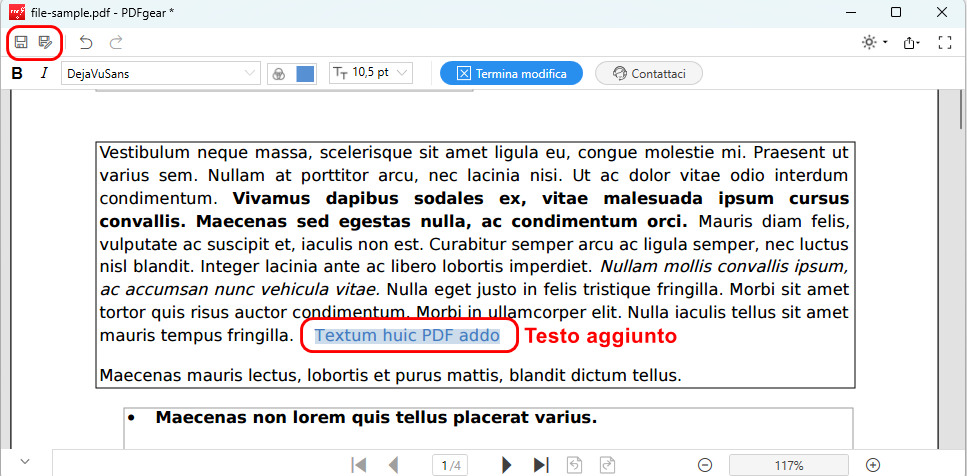The height and width of the screenshot is (476, 967).
Task: Go to the previous page
Action: pos(393,465)
